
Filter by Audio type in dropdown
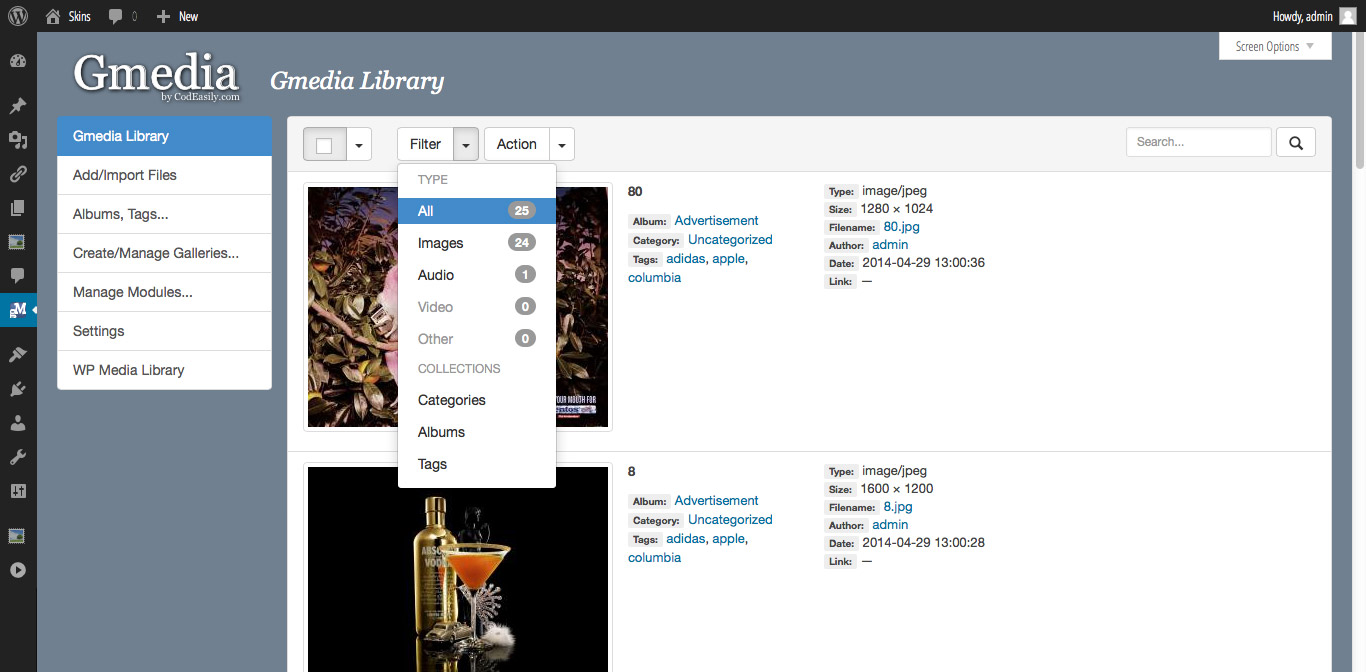pyautogui.click(x=436, y=275)
